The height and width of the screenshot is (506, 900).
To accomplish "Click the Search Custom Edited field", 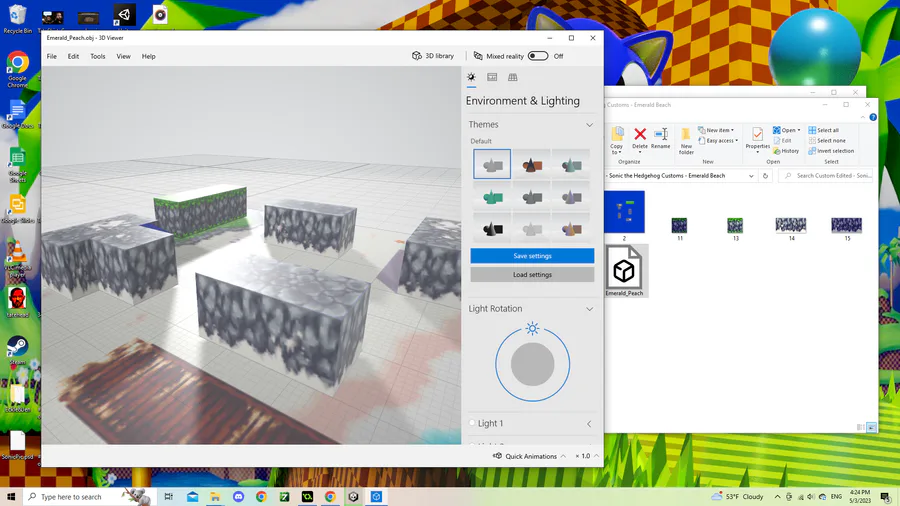I will coord(825,176).
